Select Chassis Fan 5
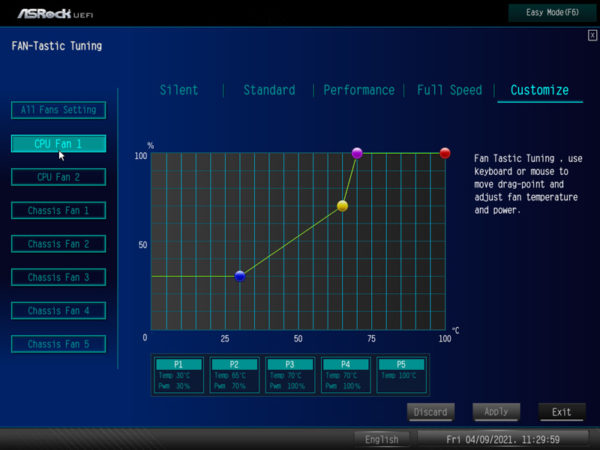Viewport: 600px width, 450px height. (x=59, y=344)
